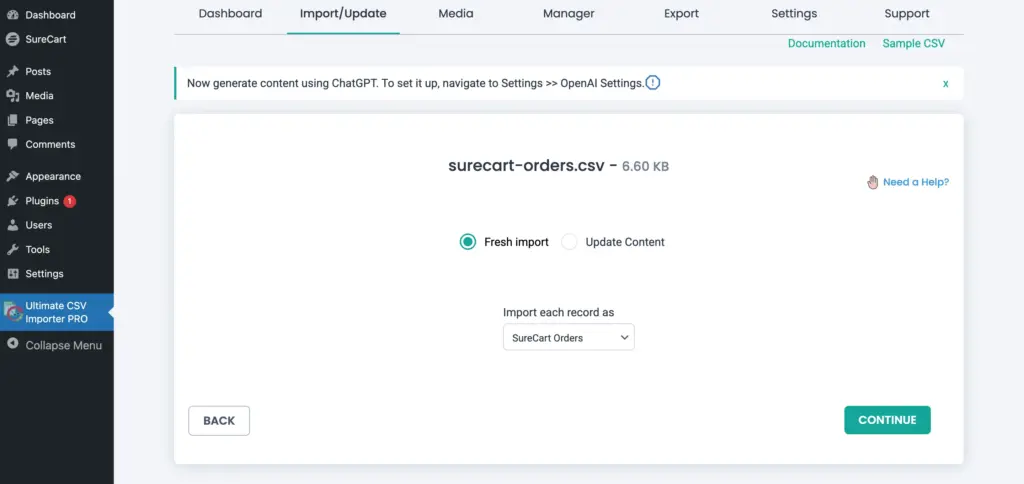This screenshot has height=484, width=1024.
Task: Dismiss the ChatGPT notice banner
Action: 945,84
